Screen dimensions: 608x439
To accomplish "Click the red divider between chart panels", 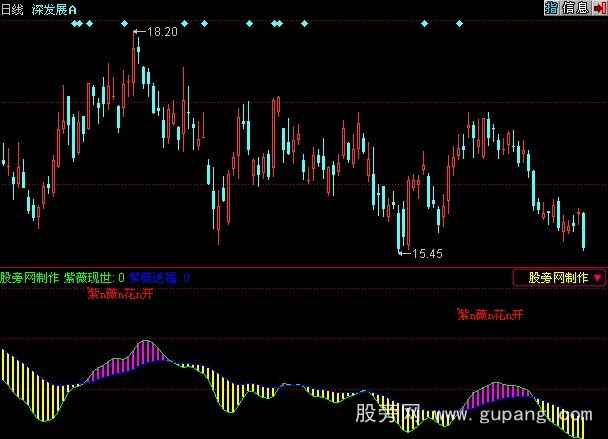I will coord(300,267).
